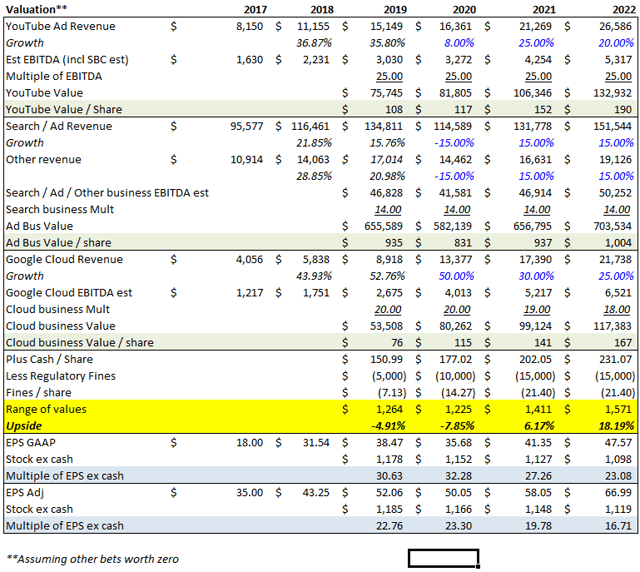Screen dimensions: 640x572
Task: Select the empty outlined cell below the table
Action: point(443,558)
